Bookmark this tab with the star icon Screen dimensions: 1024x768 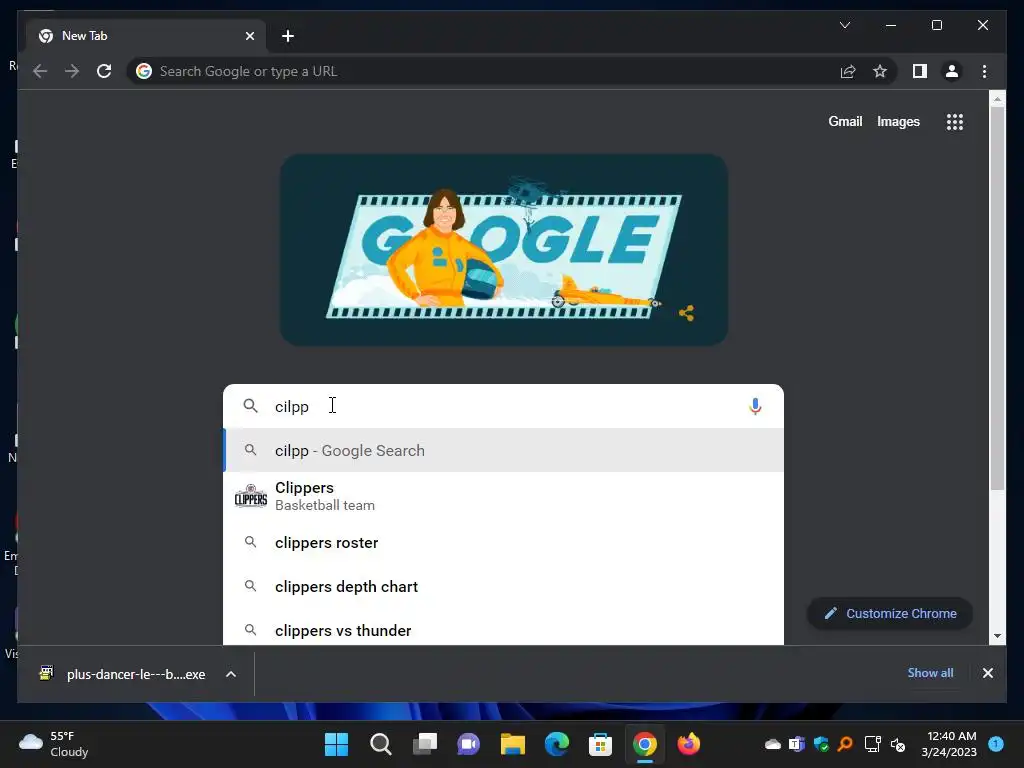tap(880, 71)
